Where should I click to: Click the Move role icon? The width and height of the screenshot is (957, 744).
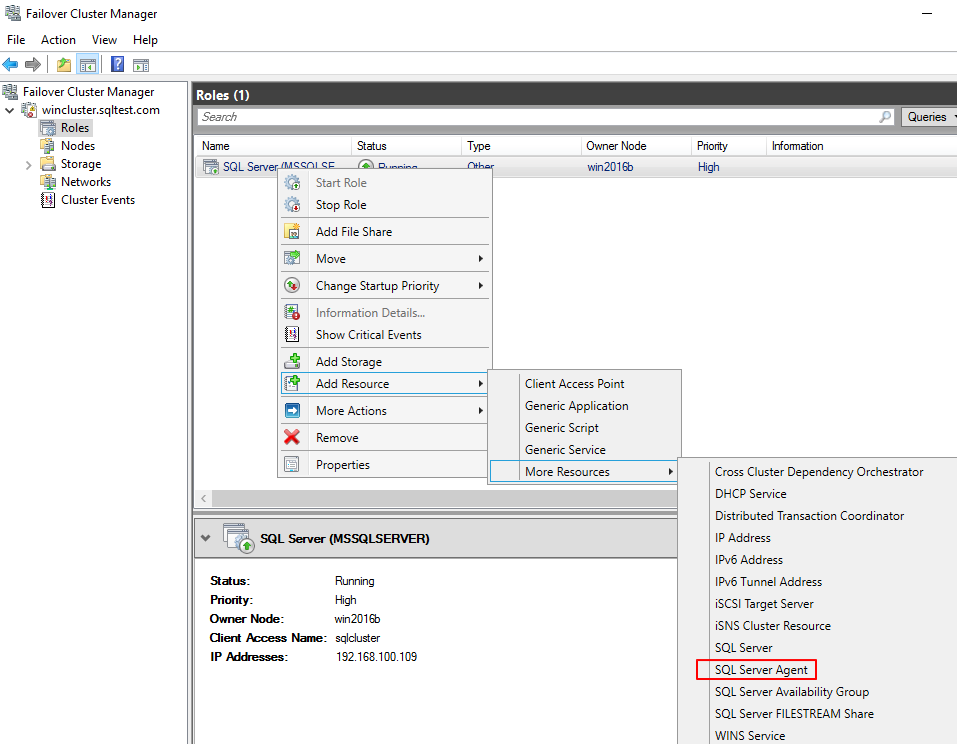[292, 258]
